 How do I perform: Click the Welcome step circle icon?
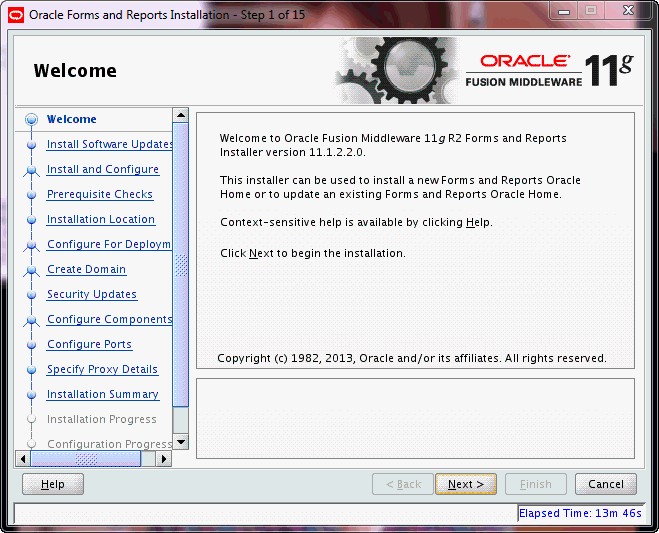[31, 119]
